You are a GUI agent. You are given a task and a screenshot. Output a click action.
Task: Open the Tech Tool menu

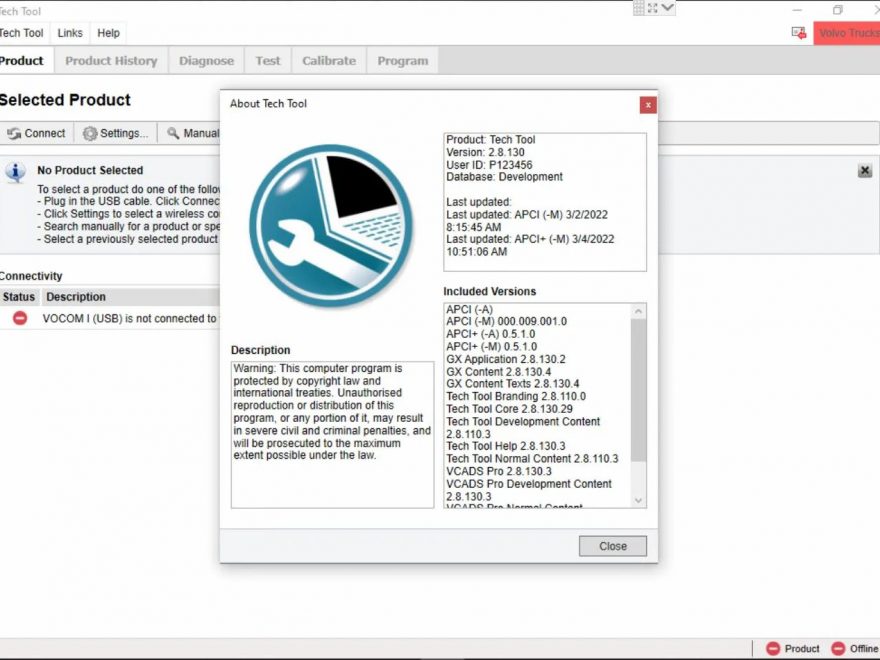[22, 33]
